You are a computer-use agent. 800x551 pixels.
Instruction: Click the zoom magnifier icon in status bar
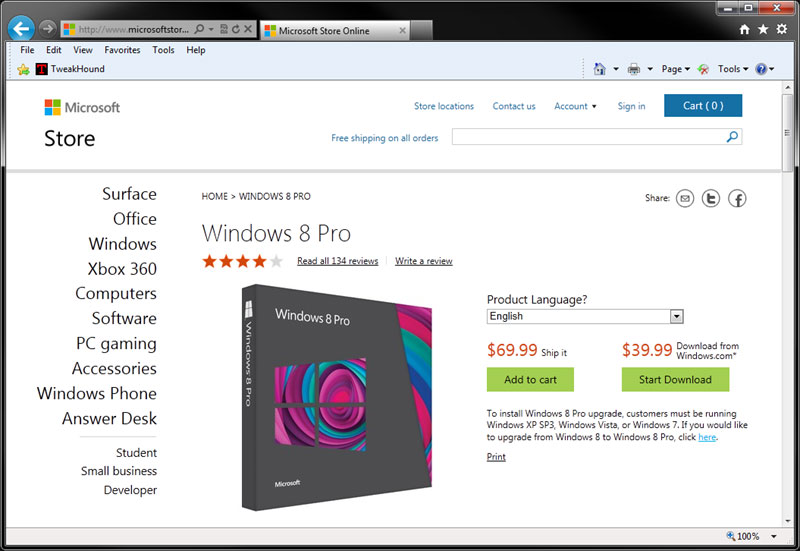coord(731,536)
